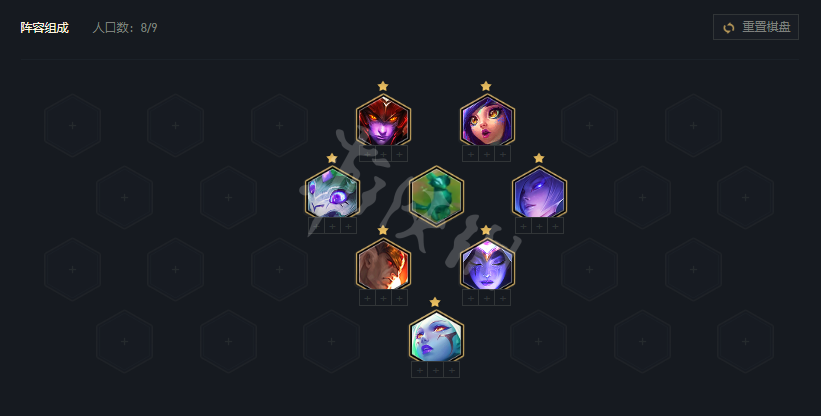This screenshot has height=416, width=821.
Task: Add item to last slot under white furry champion
Action: 348,226
